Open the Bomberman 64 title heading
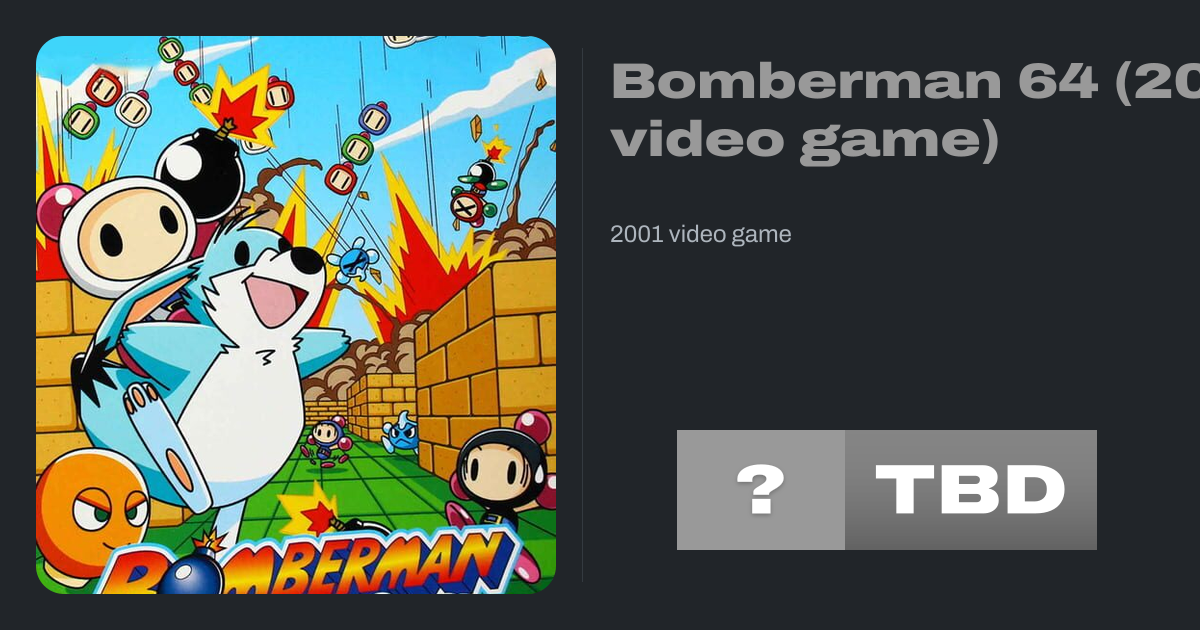1200x630 pixels. (905, 110)
